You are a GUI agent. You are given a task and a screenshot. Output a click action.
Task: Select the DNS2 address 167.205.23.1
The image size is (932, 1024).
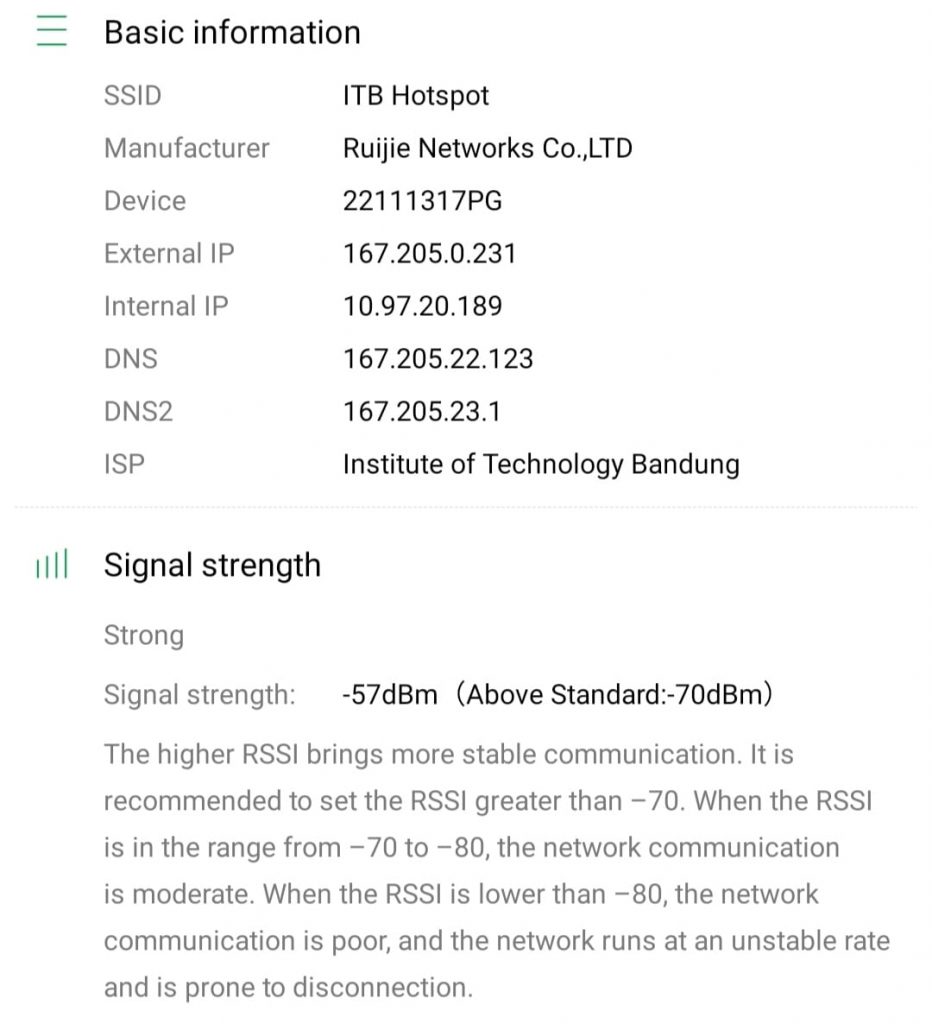click(x=421, y=411)
